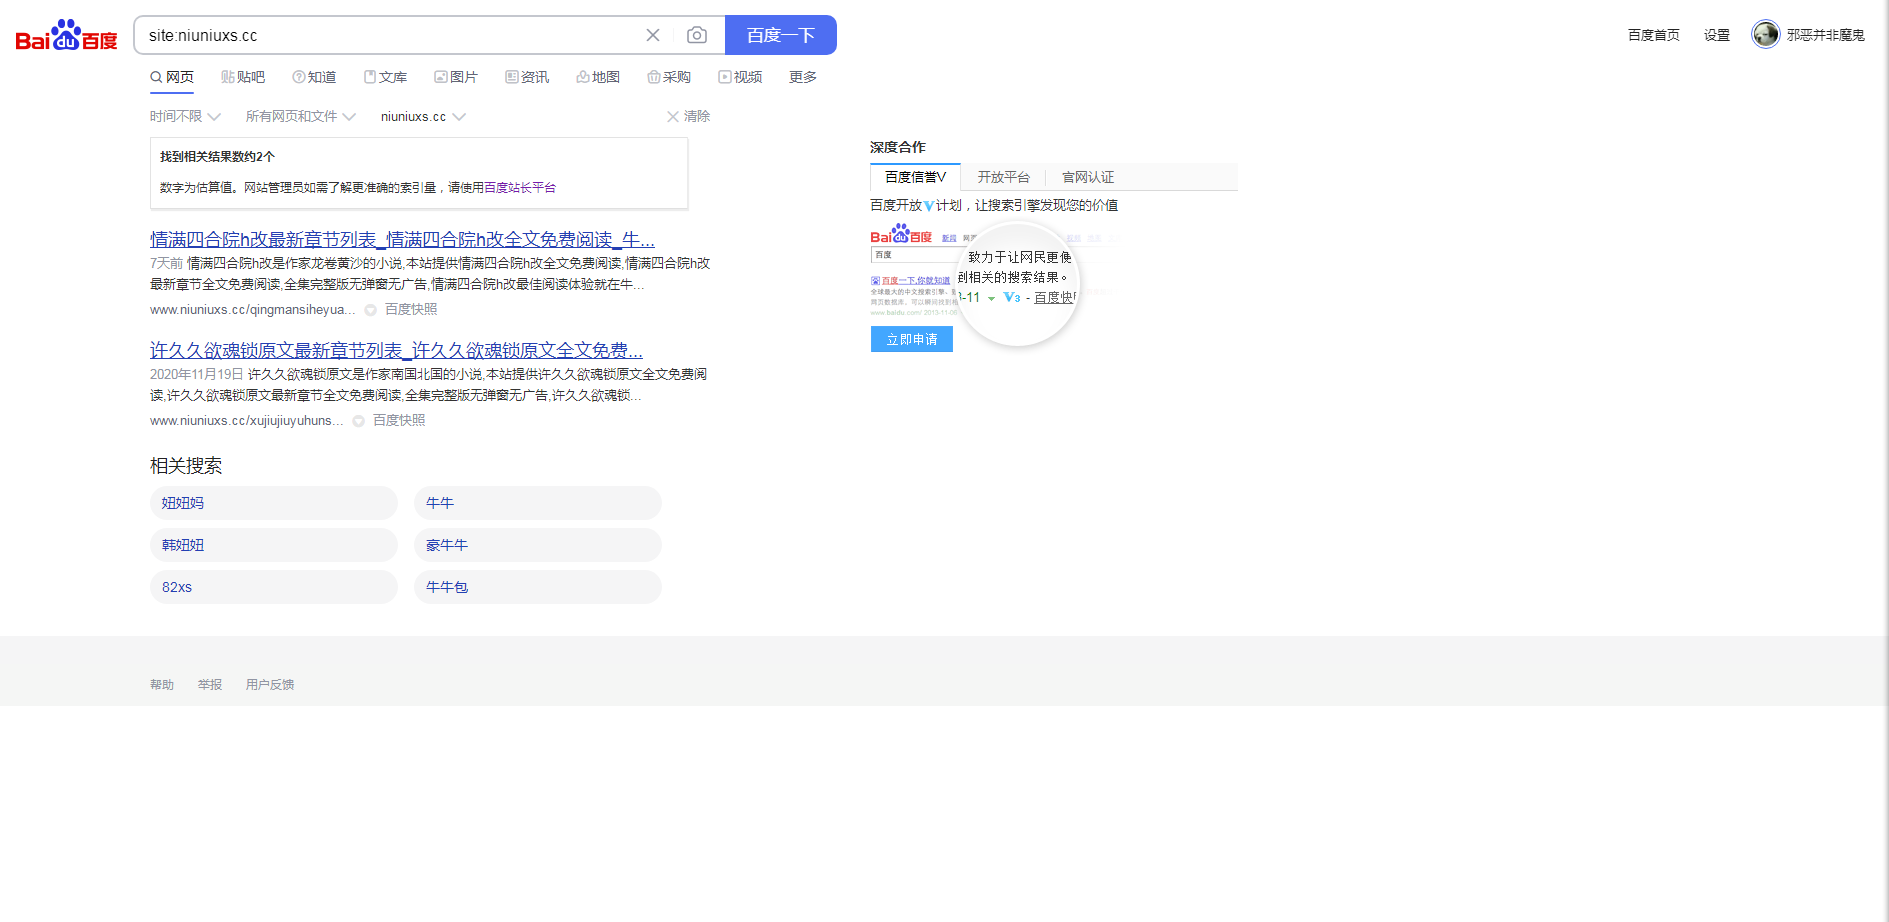This screenshot has height=922, width=1889.
Task: Select related search 妞妞妈
Action: pos(274,503)
